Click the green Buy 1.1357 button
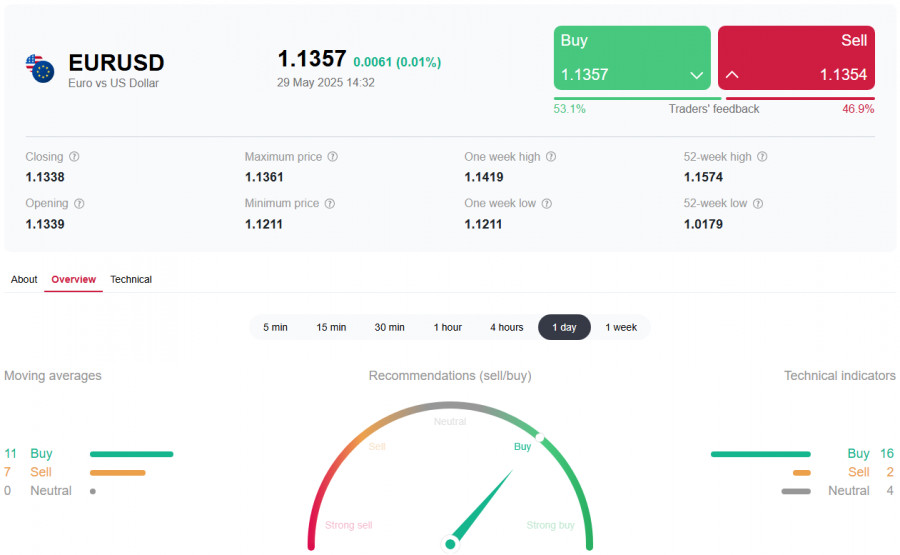Image resolution: width=900 pixels, height=555 pixels. pos(632,57)
